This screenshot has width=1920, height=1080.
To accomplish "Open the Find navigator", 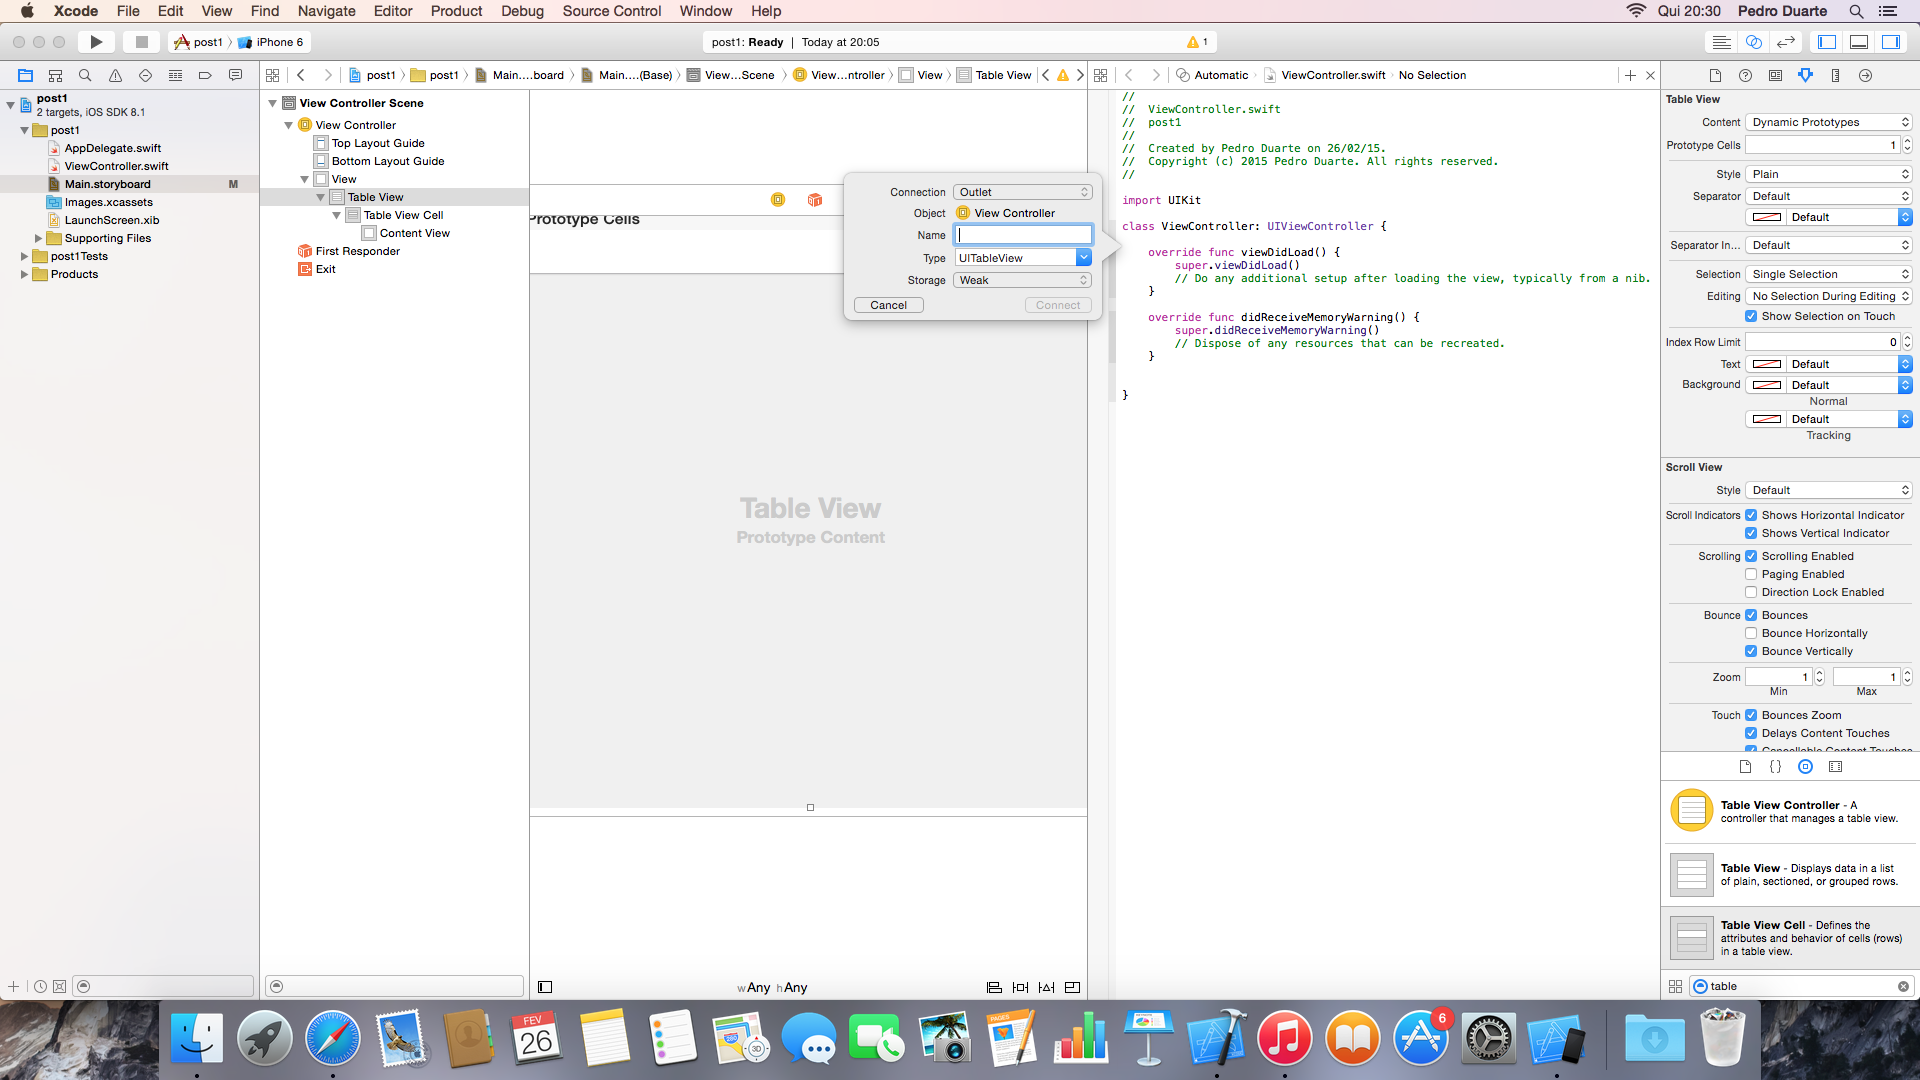I will pos(85,75).
